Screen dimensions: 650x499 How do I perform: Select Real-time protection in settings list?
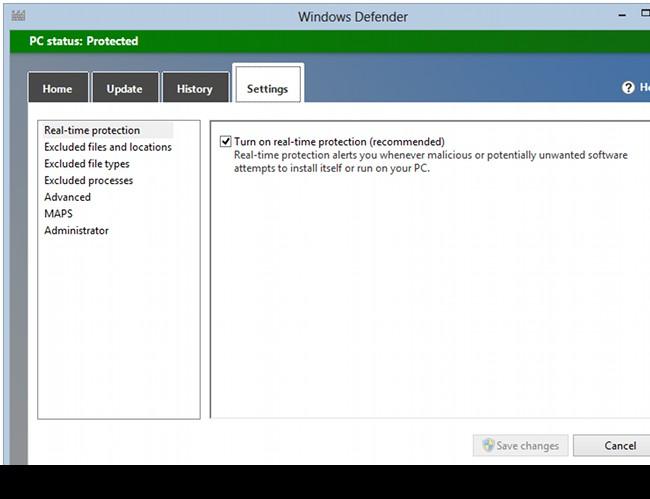coord(92,130)
